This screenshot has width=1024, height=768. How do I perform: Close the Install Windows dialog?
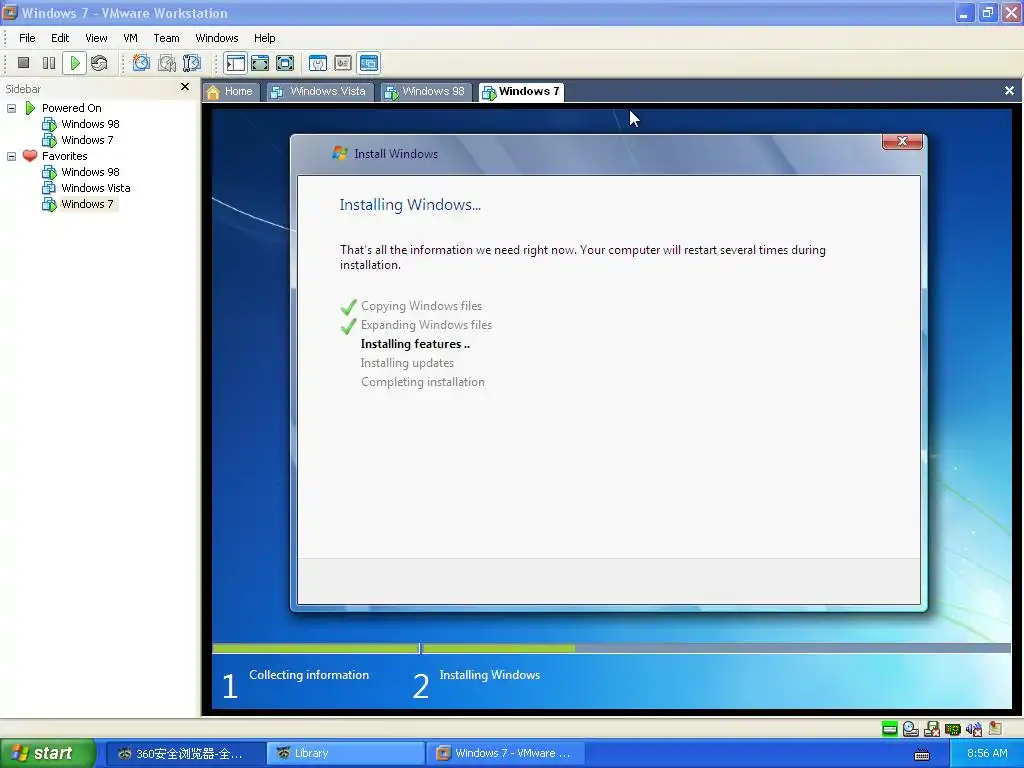click(902, 141)
